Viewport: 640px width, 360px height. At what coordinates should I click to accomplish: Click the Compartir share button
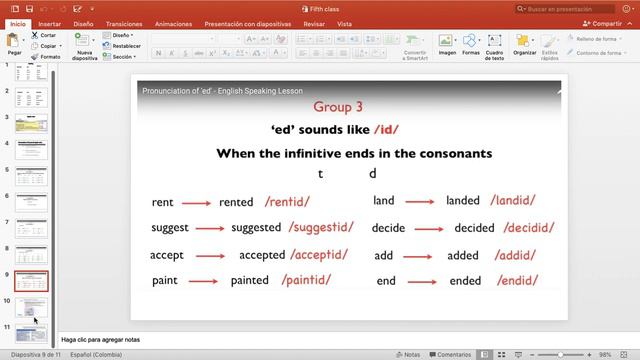(x=602, y=24)
